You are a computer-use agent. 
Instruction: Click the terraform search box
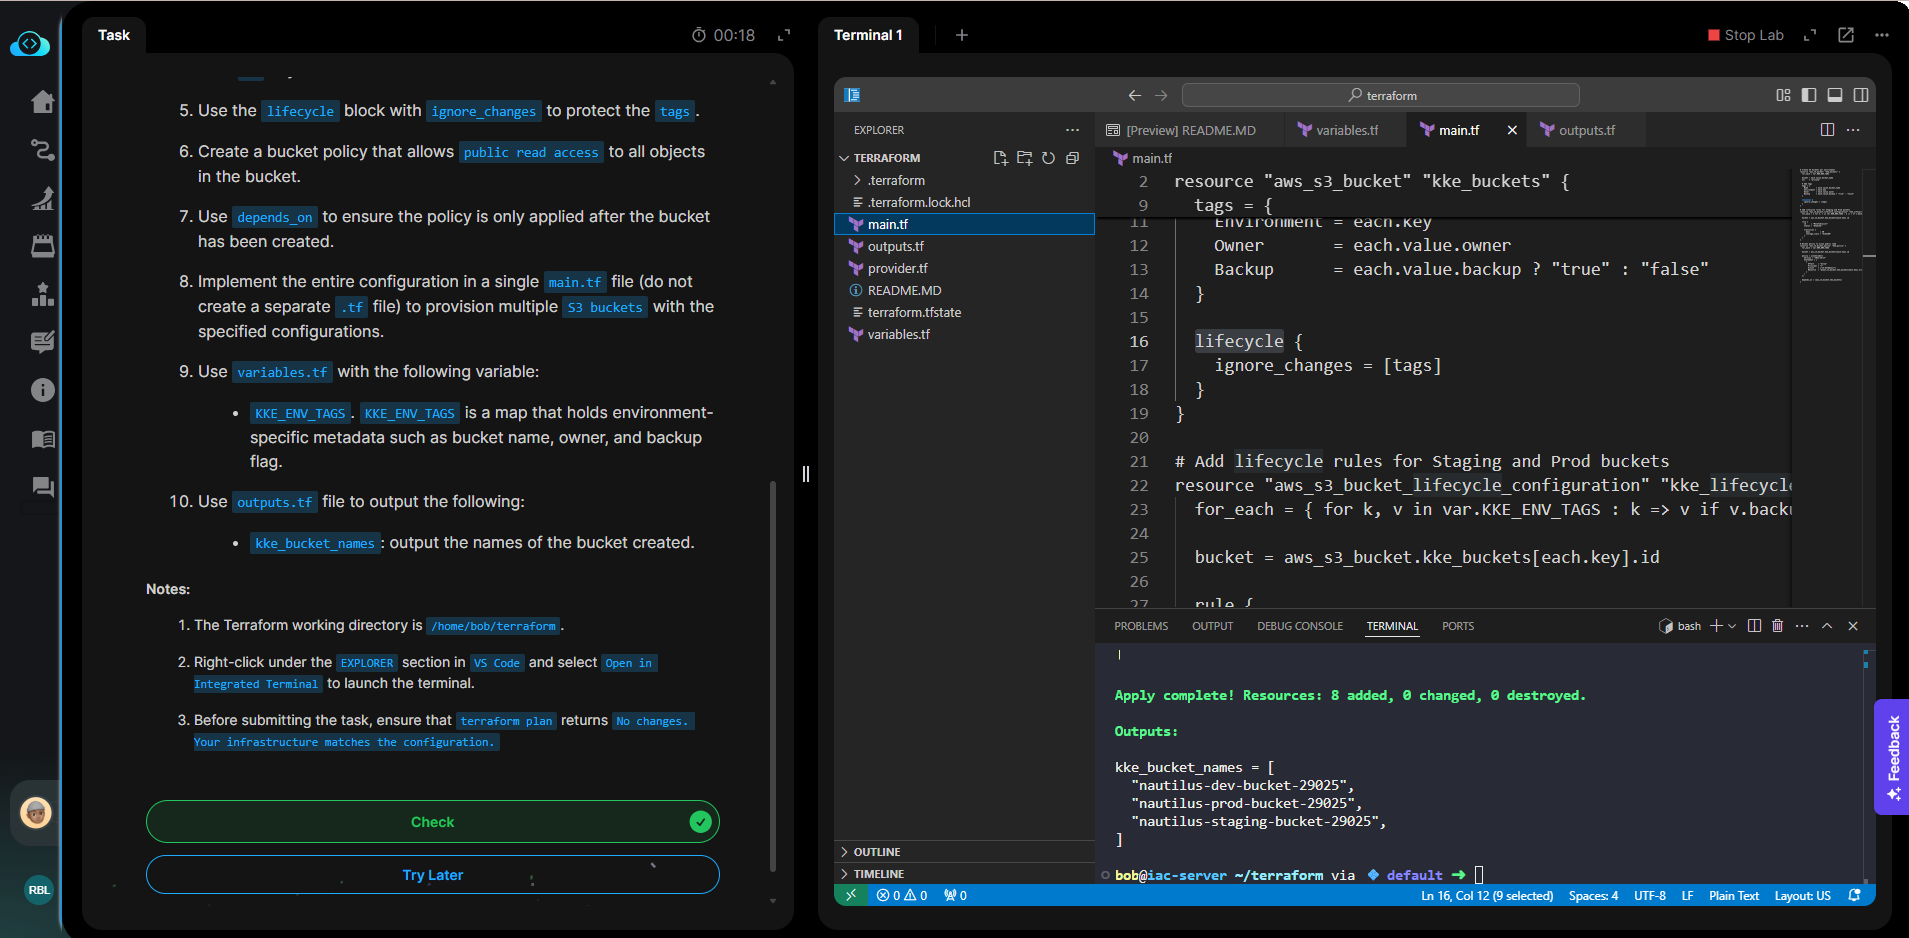[x=1380, y=95]
